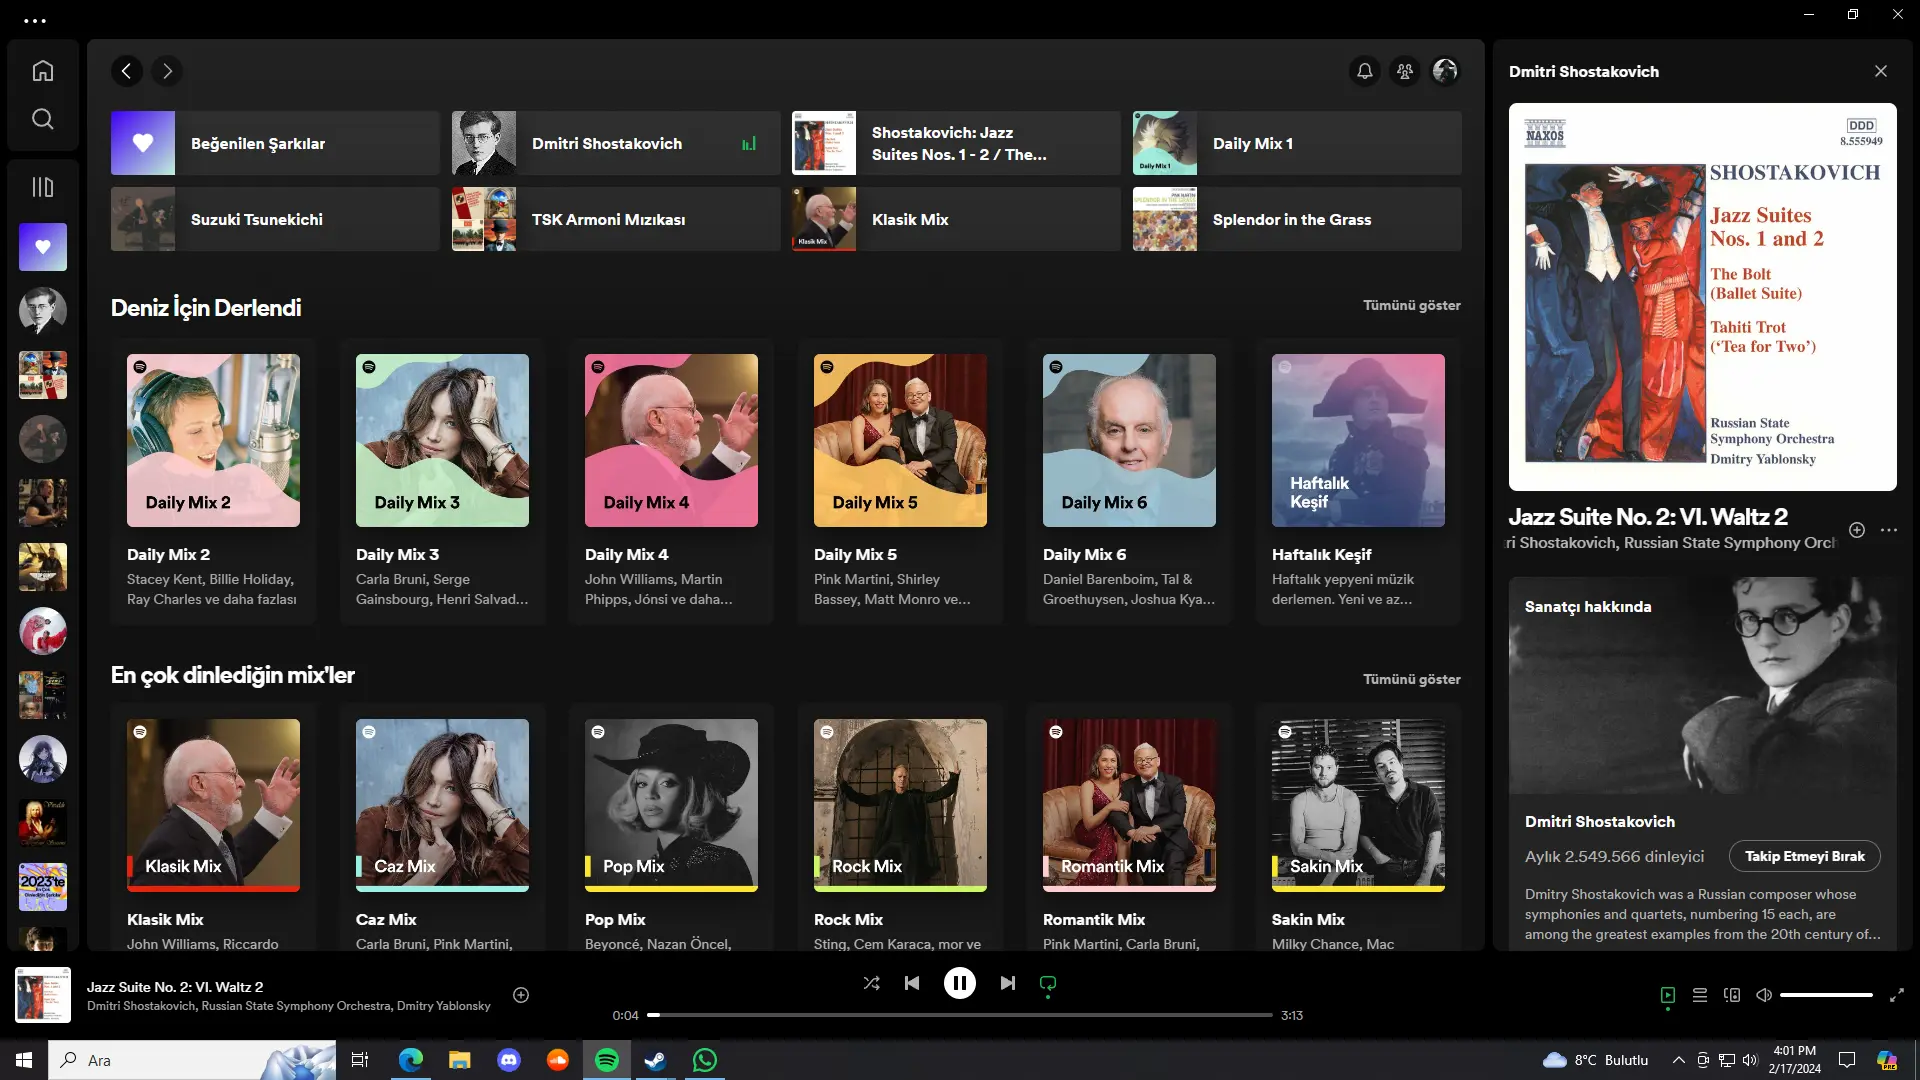1920x1080 pixels.
Task: Open Daily Mix 4 card cover
Action: [671, 440]
